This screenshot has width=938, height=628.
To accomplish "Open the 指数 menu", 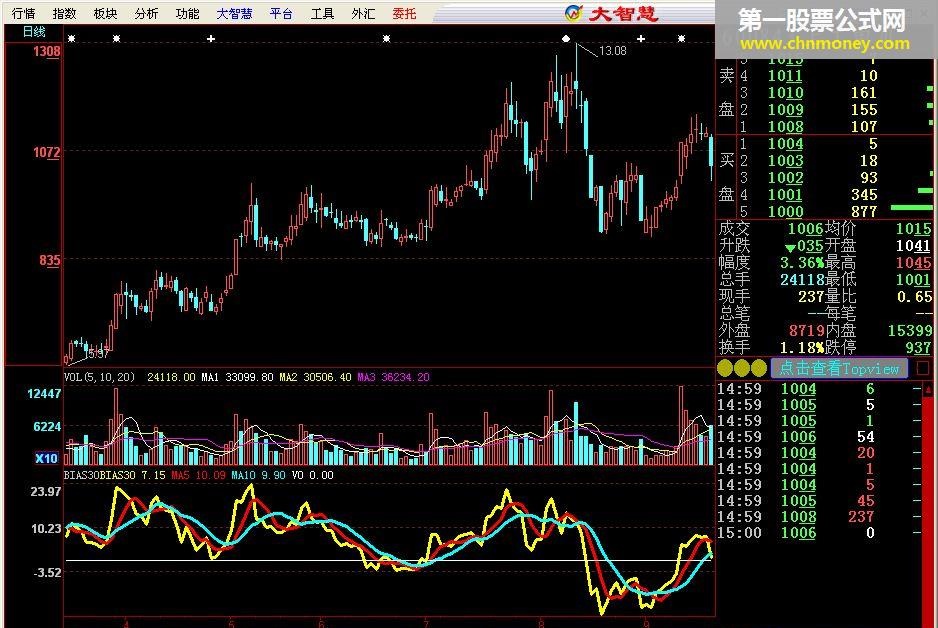I will (64, 13).
